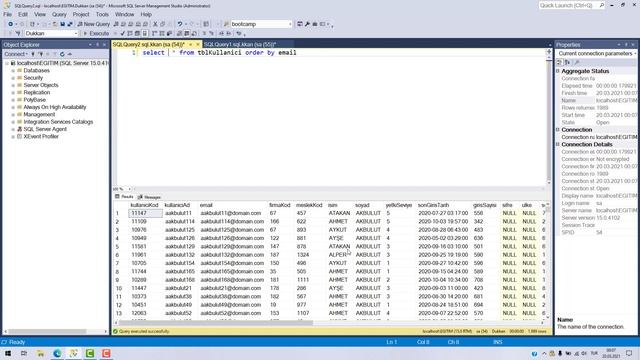The height and width of the screenshot is (360, 640).
Task: Expand the Security node
Action: pos(13,78)
